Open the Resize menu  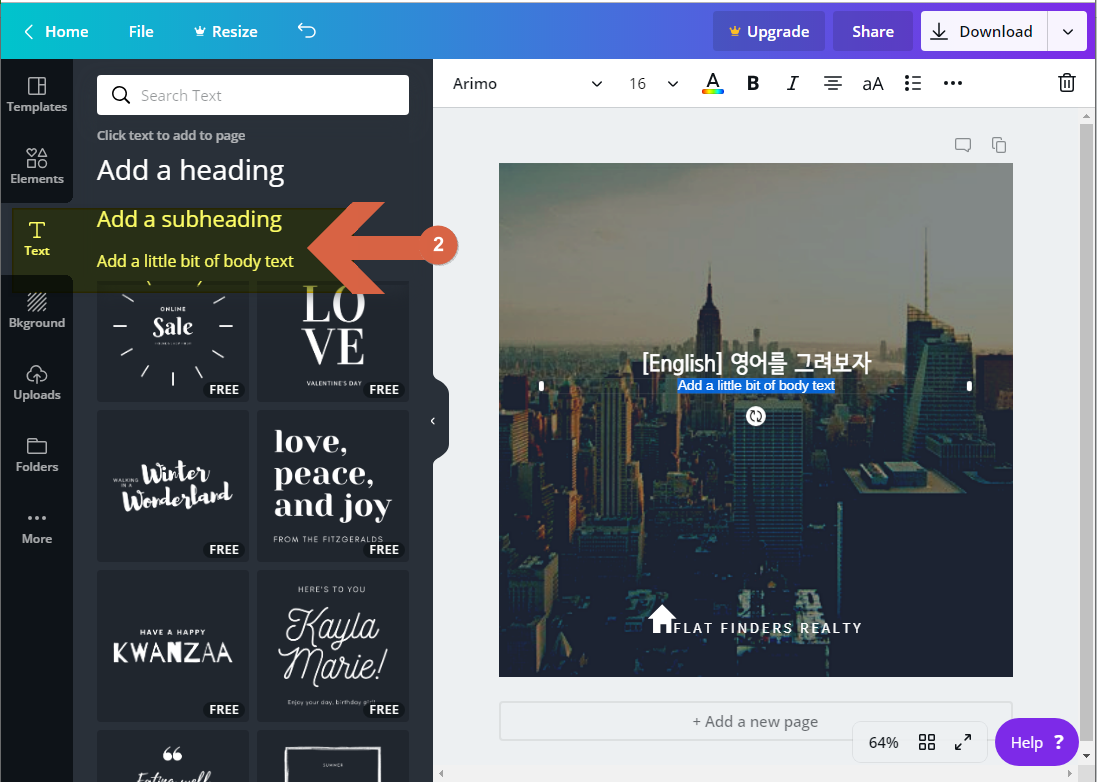225,31
